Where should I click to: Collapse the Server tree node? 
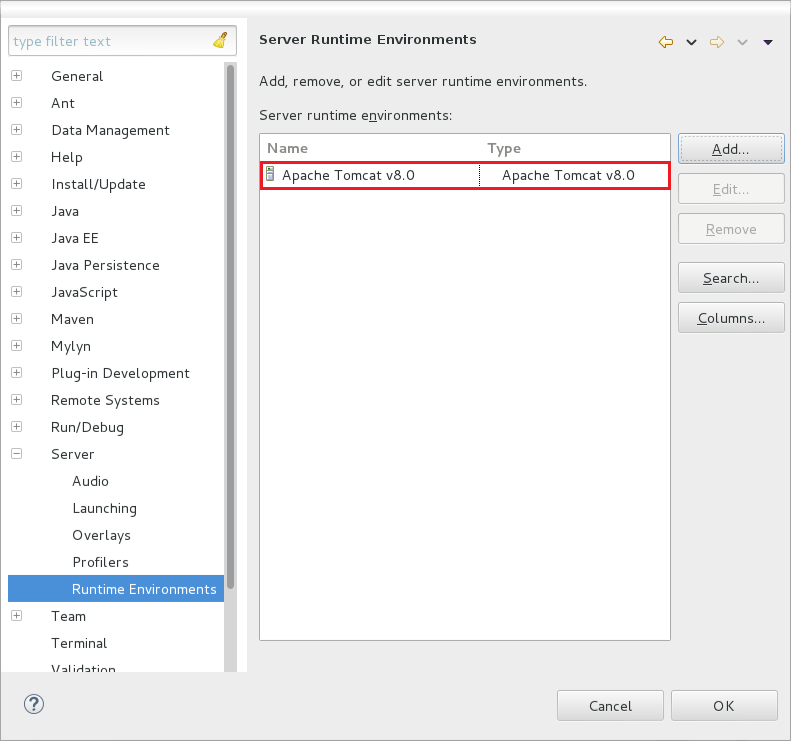tap(17, 453)
